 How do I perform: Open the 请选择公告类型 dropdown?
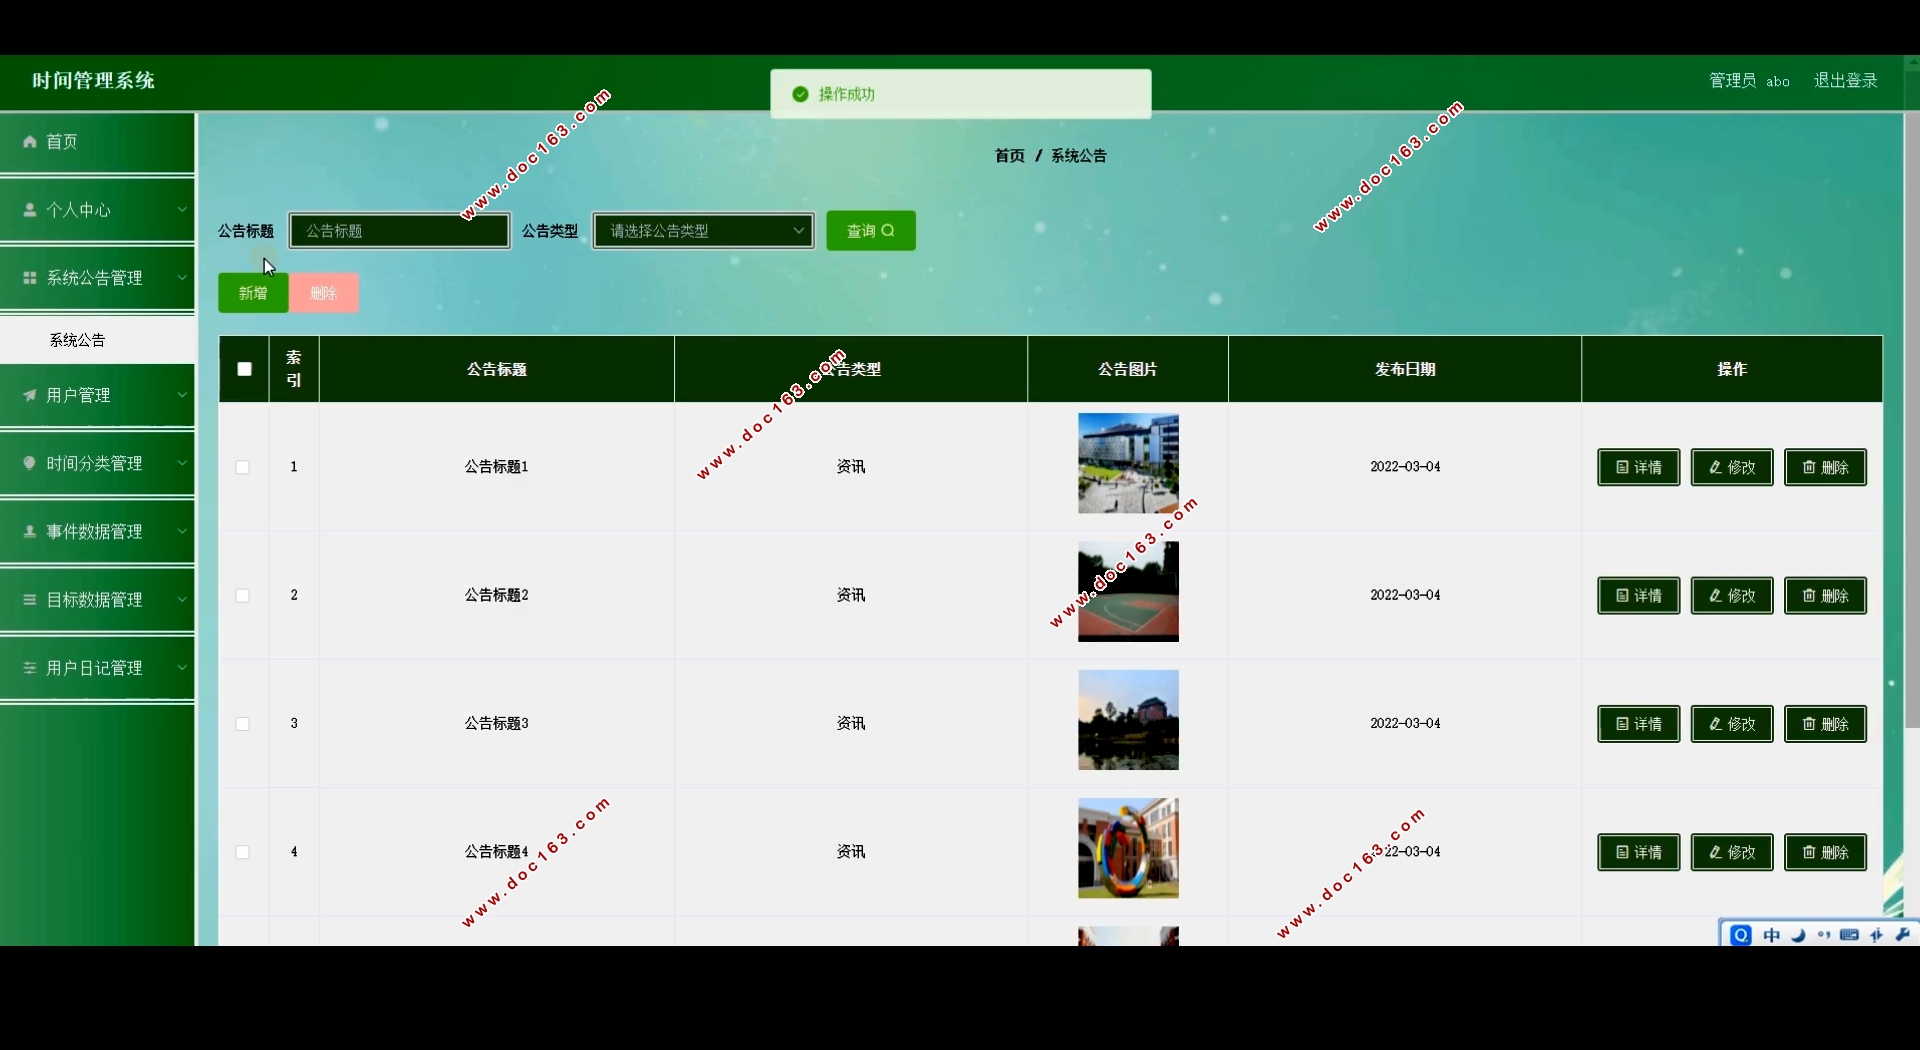click(704, 231)
